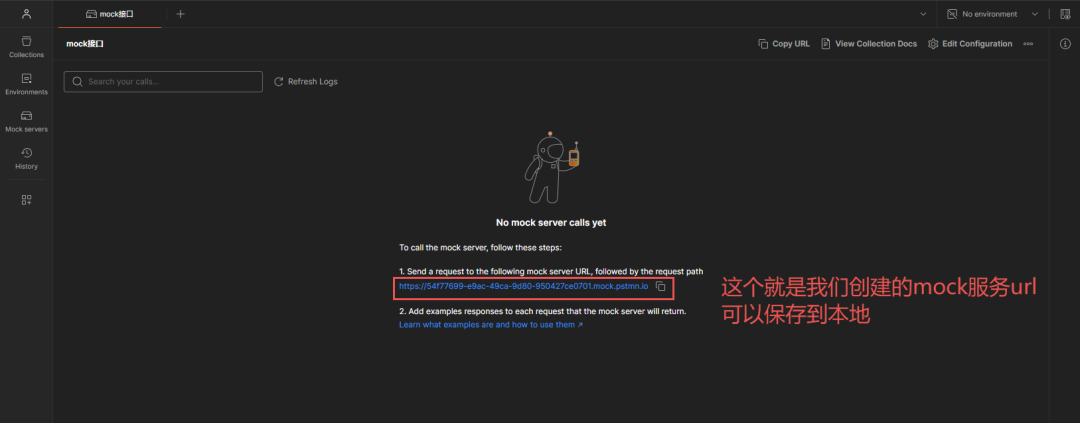Open a new tab with plus icon
Viewport: 1080px width, 423px height.
180,14
